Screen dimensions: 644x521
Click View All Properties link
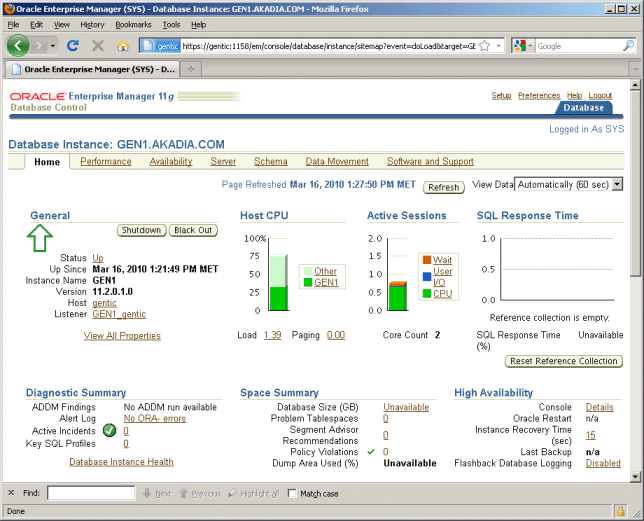122,336
